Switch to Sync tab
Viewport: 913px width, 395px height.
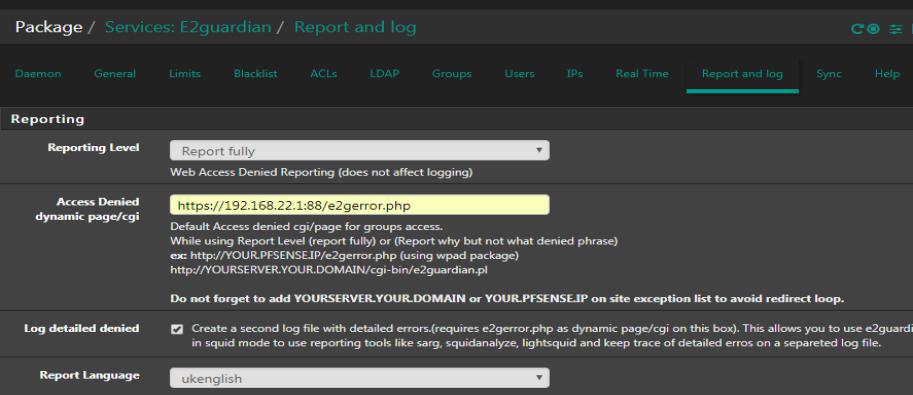829,74
